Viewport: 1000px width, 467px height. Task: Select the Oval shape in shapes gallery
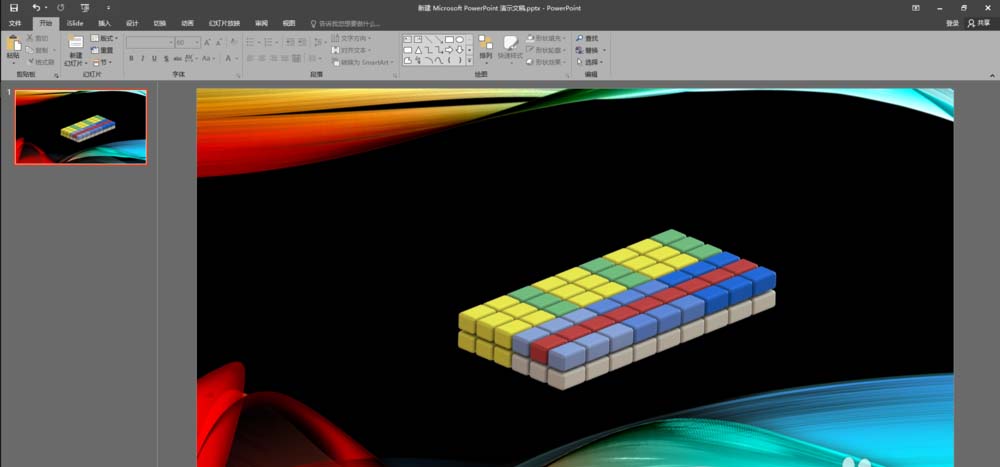pyautogui.click(x=459, y=39)
